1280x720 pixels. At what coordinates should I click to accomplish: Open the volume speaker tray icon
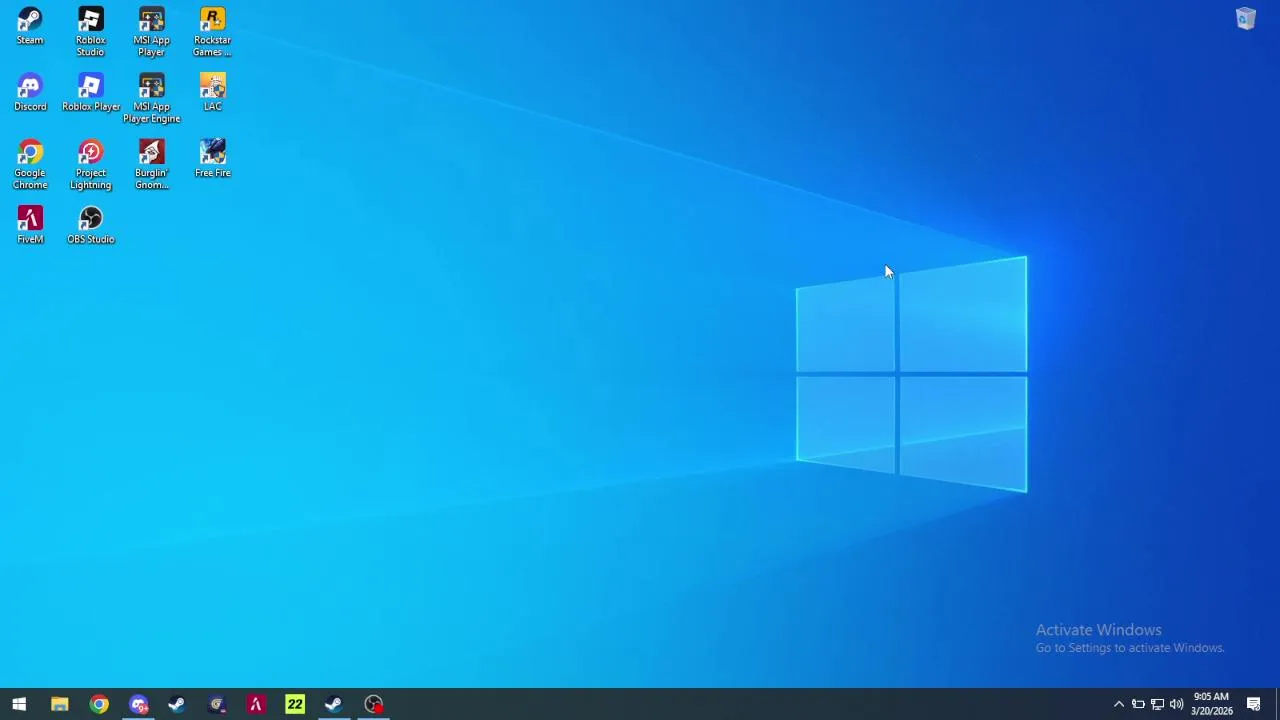click(x=1176, y=704)
